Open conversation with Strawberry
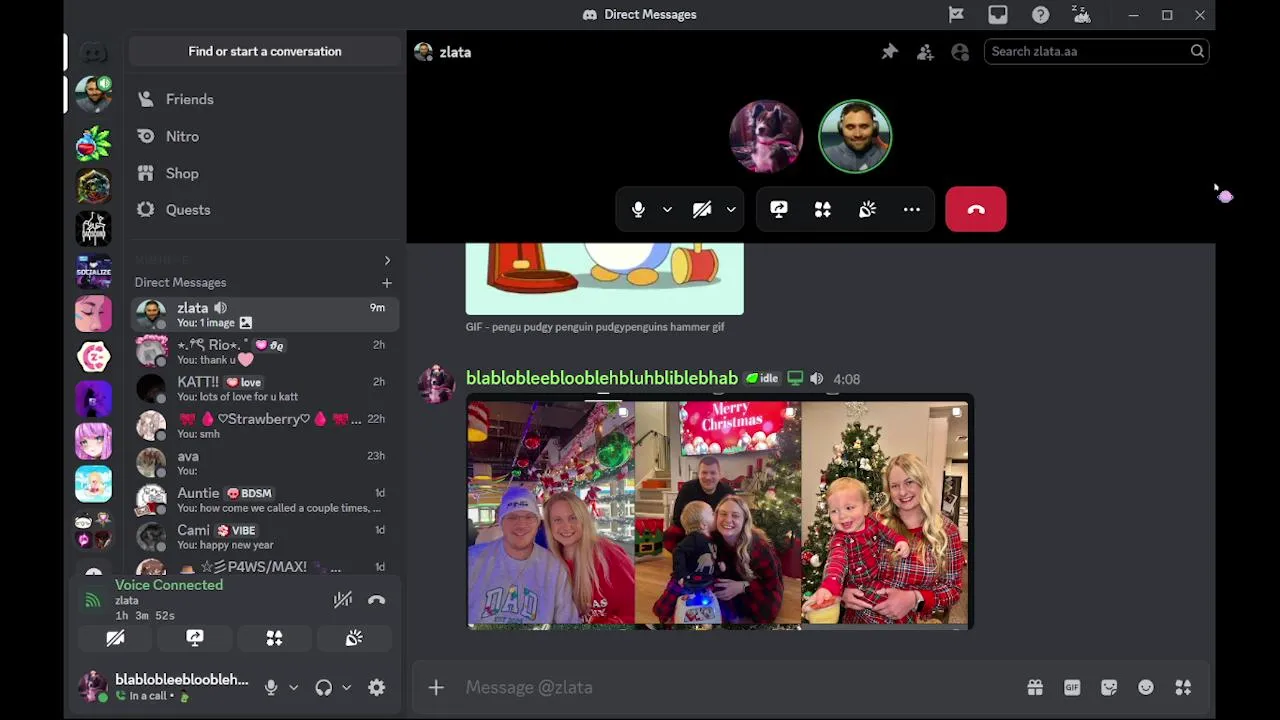This screenshot has height=720, width=1280. (x=265, y=426)
